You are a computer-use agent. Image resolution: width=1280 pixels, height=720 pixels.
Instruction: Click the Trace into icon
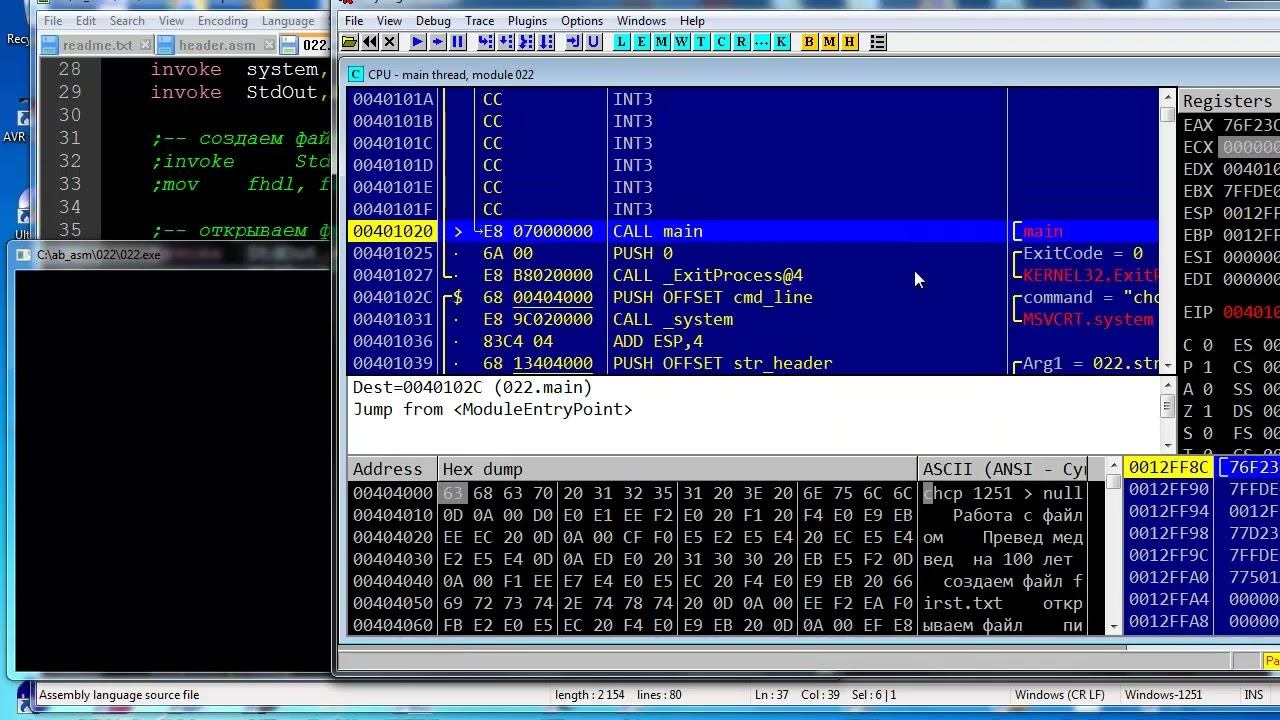[x=526, y=42]
